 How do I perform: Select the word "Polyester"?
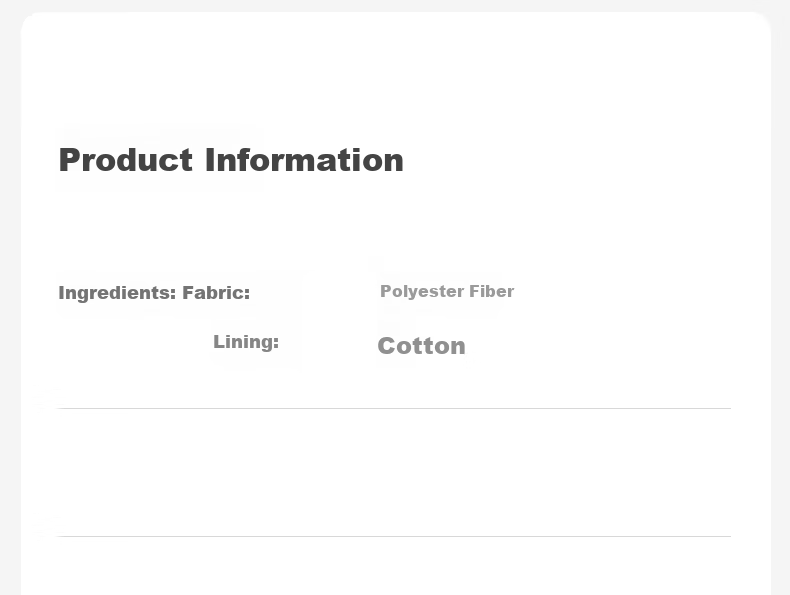422,292
